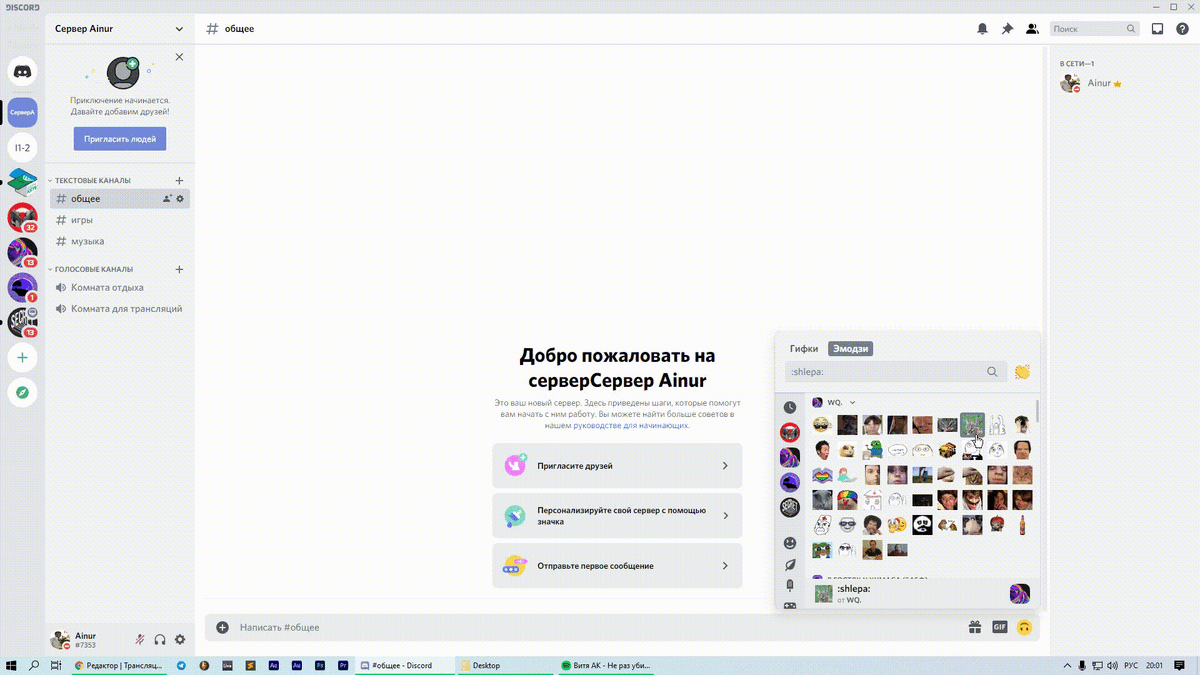Open Discord home direct messages
1200x675 pixels.
point(22,71)
